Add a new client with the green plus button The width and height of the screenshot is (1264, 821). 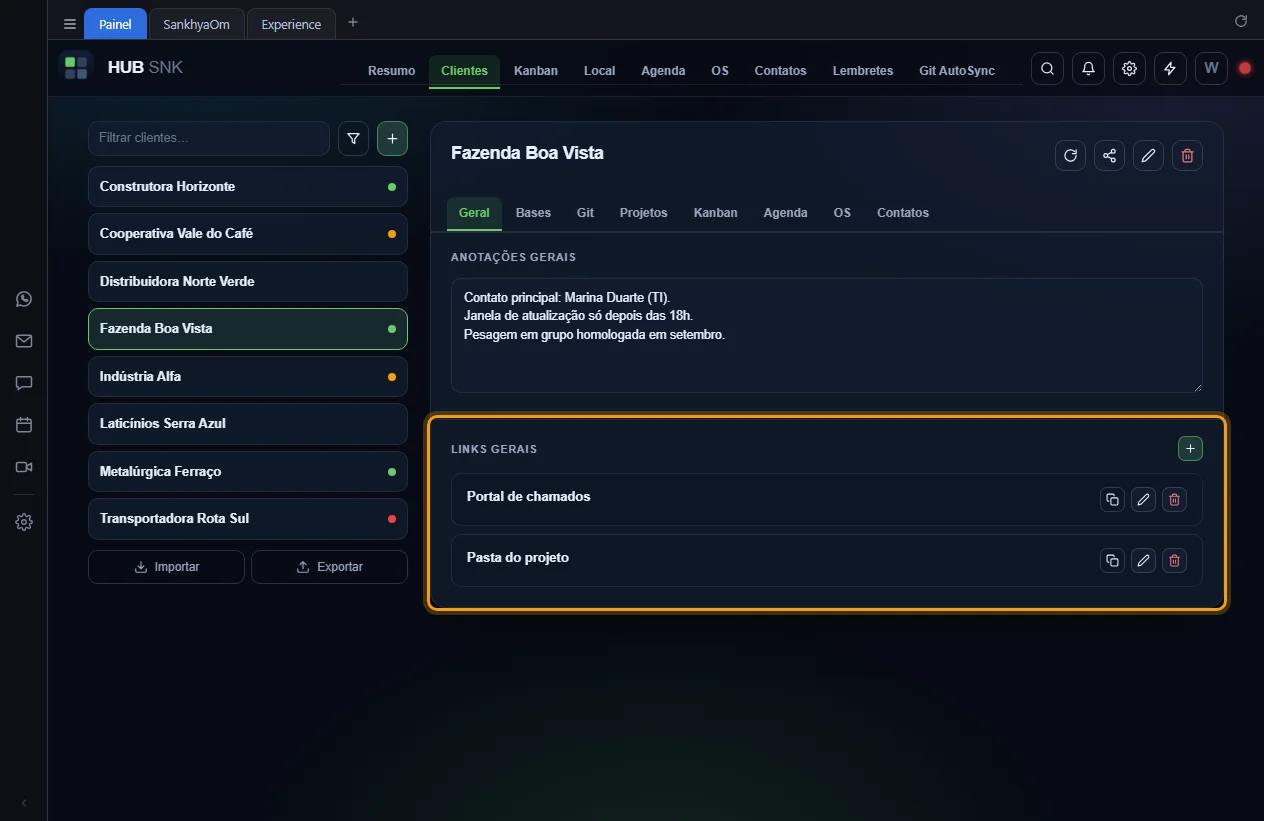[x=392, y=139]
